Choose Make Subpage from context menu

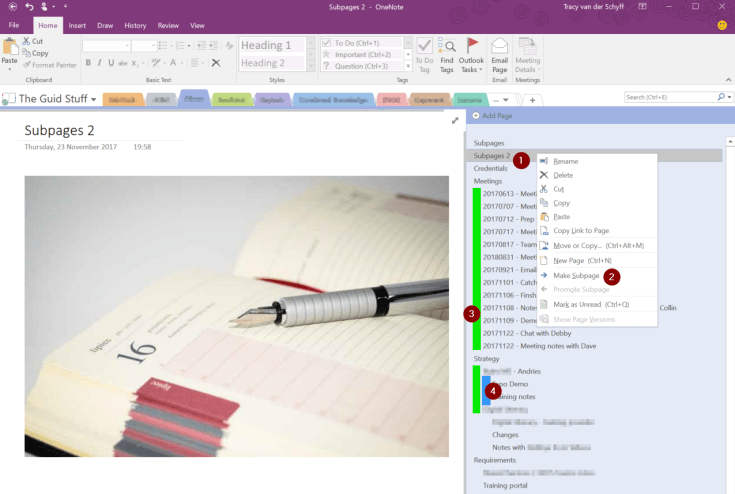coord(576,275)
